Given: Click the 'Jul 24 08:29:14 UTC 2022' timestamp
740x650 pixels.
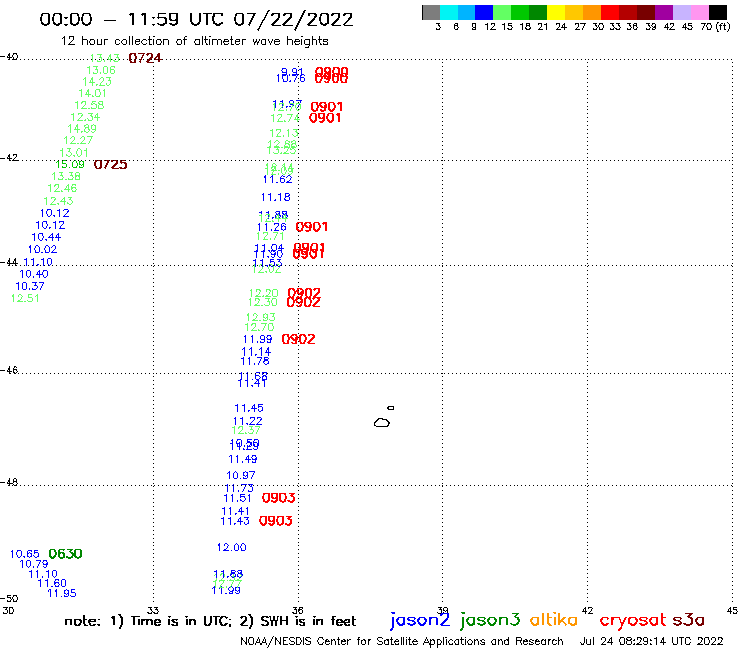Looking at the screenshot, I should tap(651, 642).
